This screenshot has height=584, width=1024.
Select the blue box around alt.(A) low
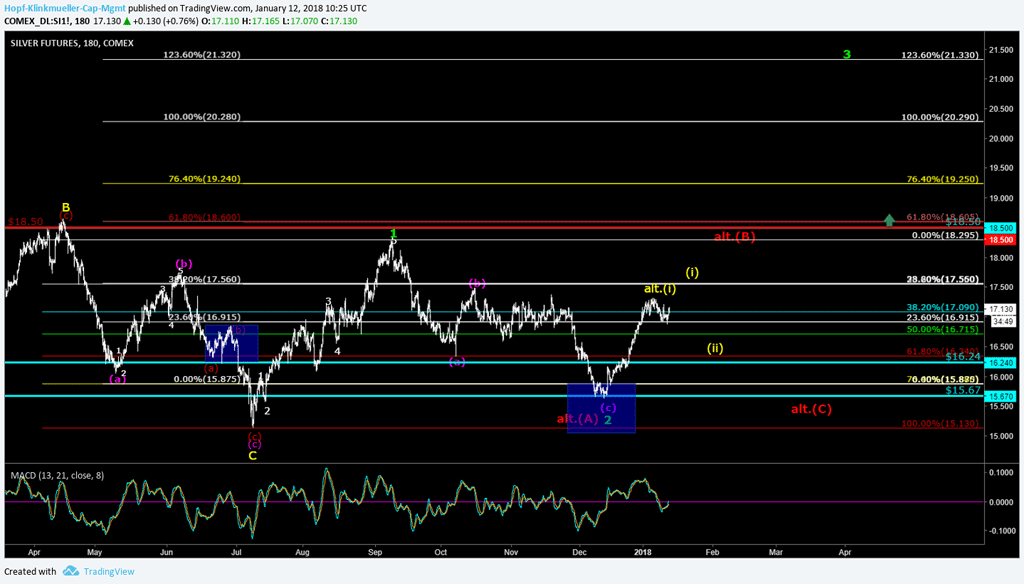tap(600, 408)
